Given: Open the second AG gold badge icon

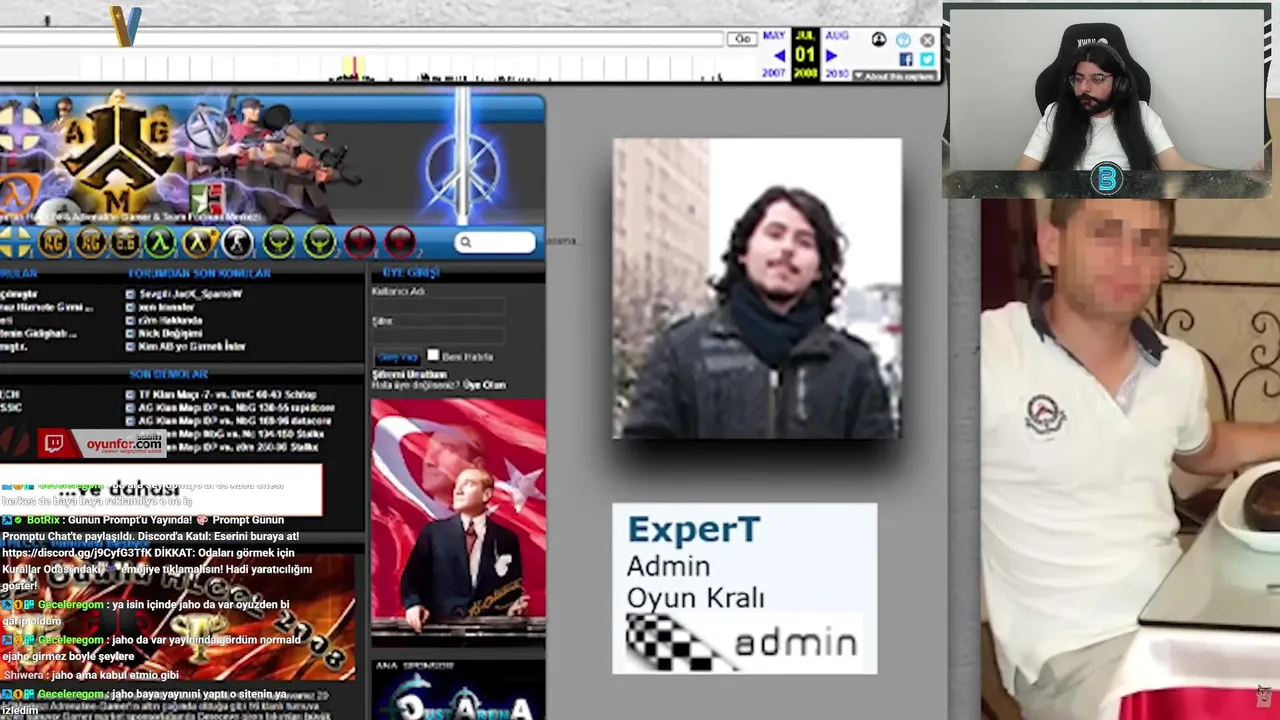Looking at the screenshot, I should pos(90,241).
